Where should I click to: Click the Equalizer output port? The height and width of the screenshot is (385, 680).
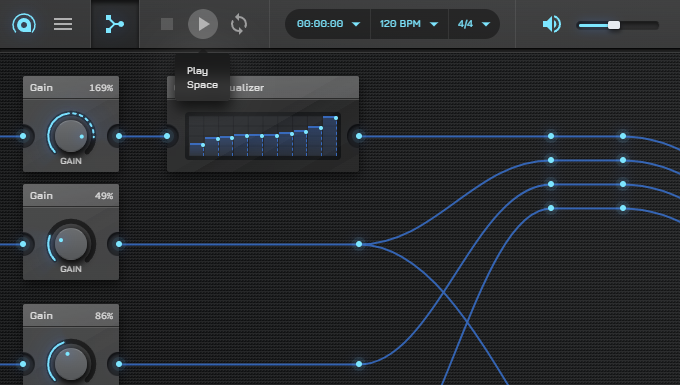[359, 136]
